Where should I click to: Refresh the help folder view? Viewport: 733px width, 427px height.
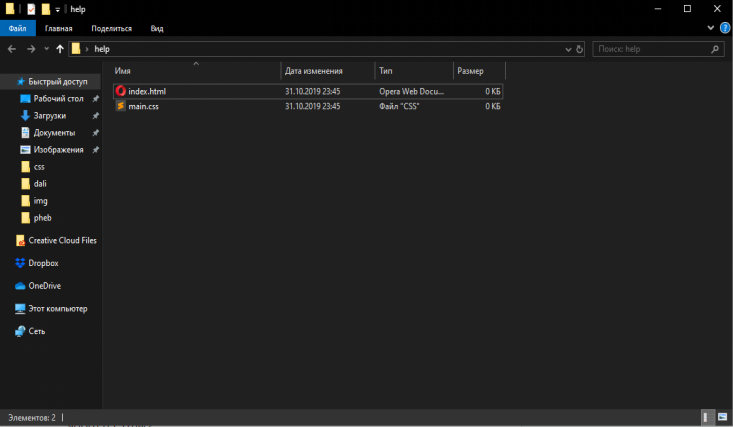pos(580,49)
